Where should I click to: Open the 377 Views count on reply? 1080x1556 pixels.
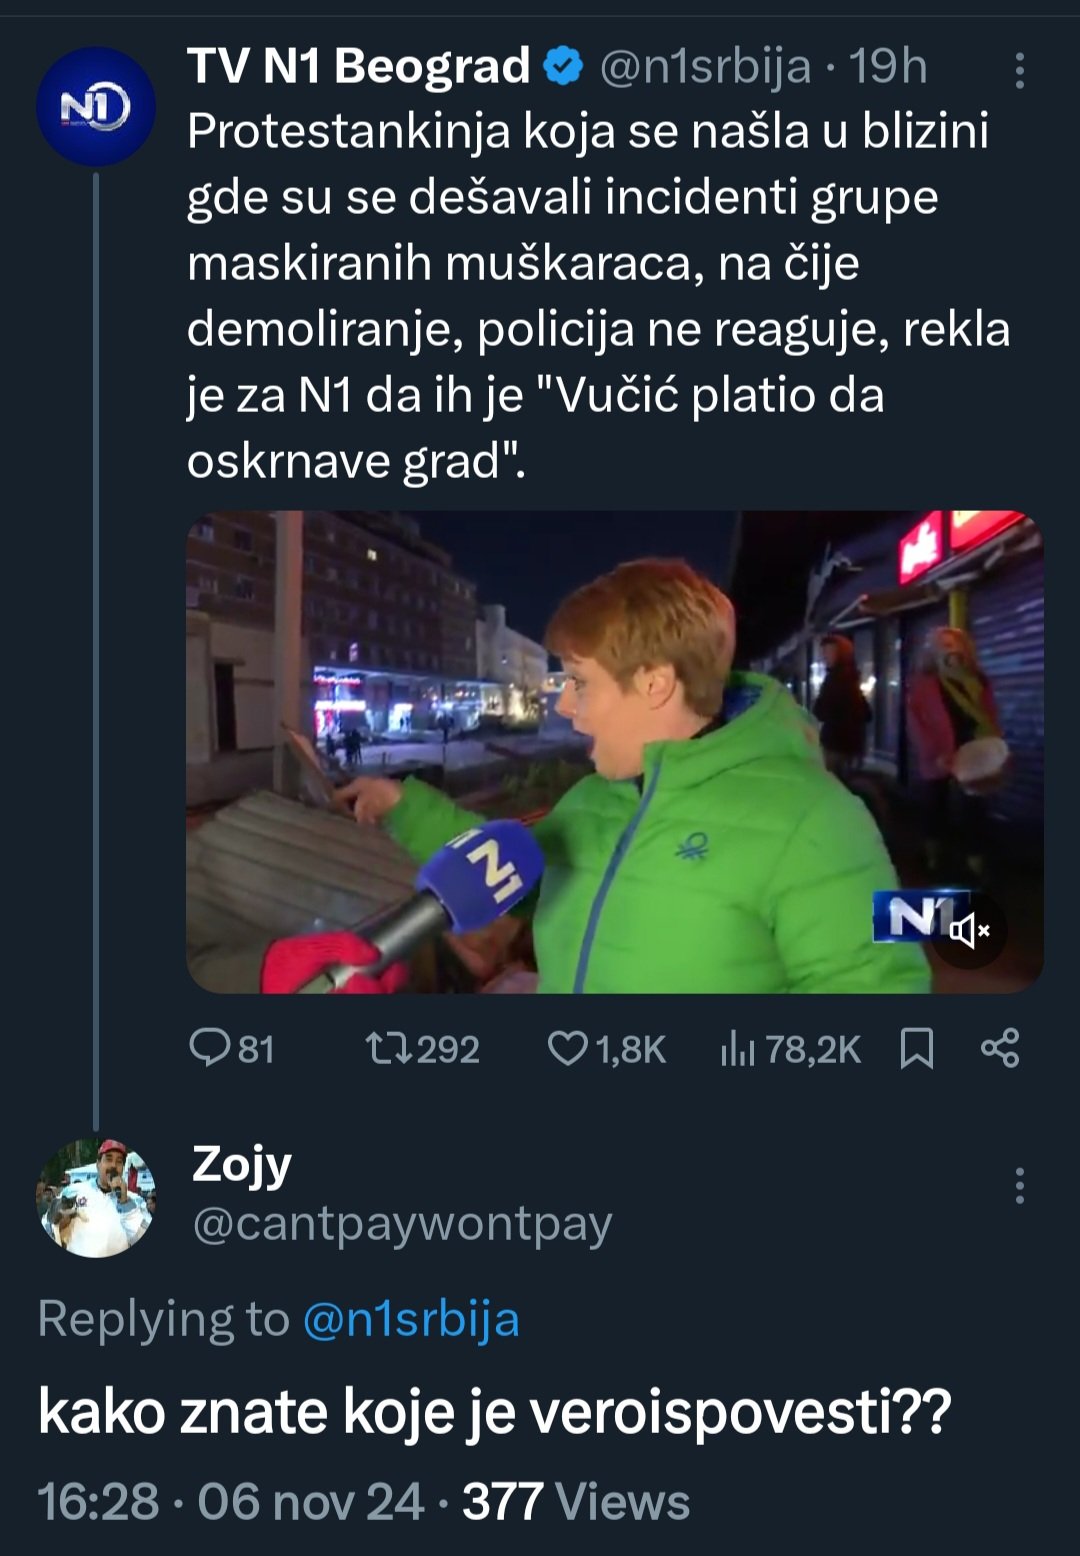tap(576, 1502)
